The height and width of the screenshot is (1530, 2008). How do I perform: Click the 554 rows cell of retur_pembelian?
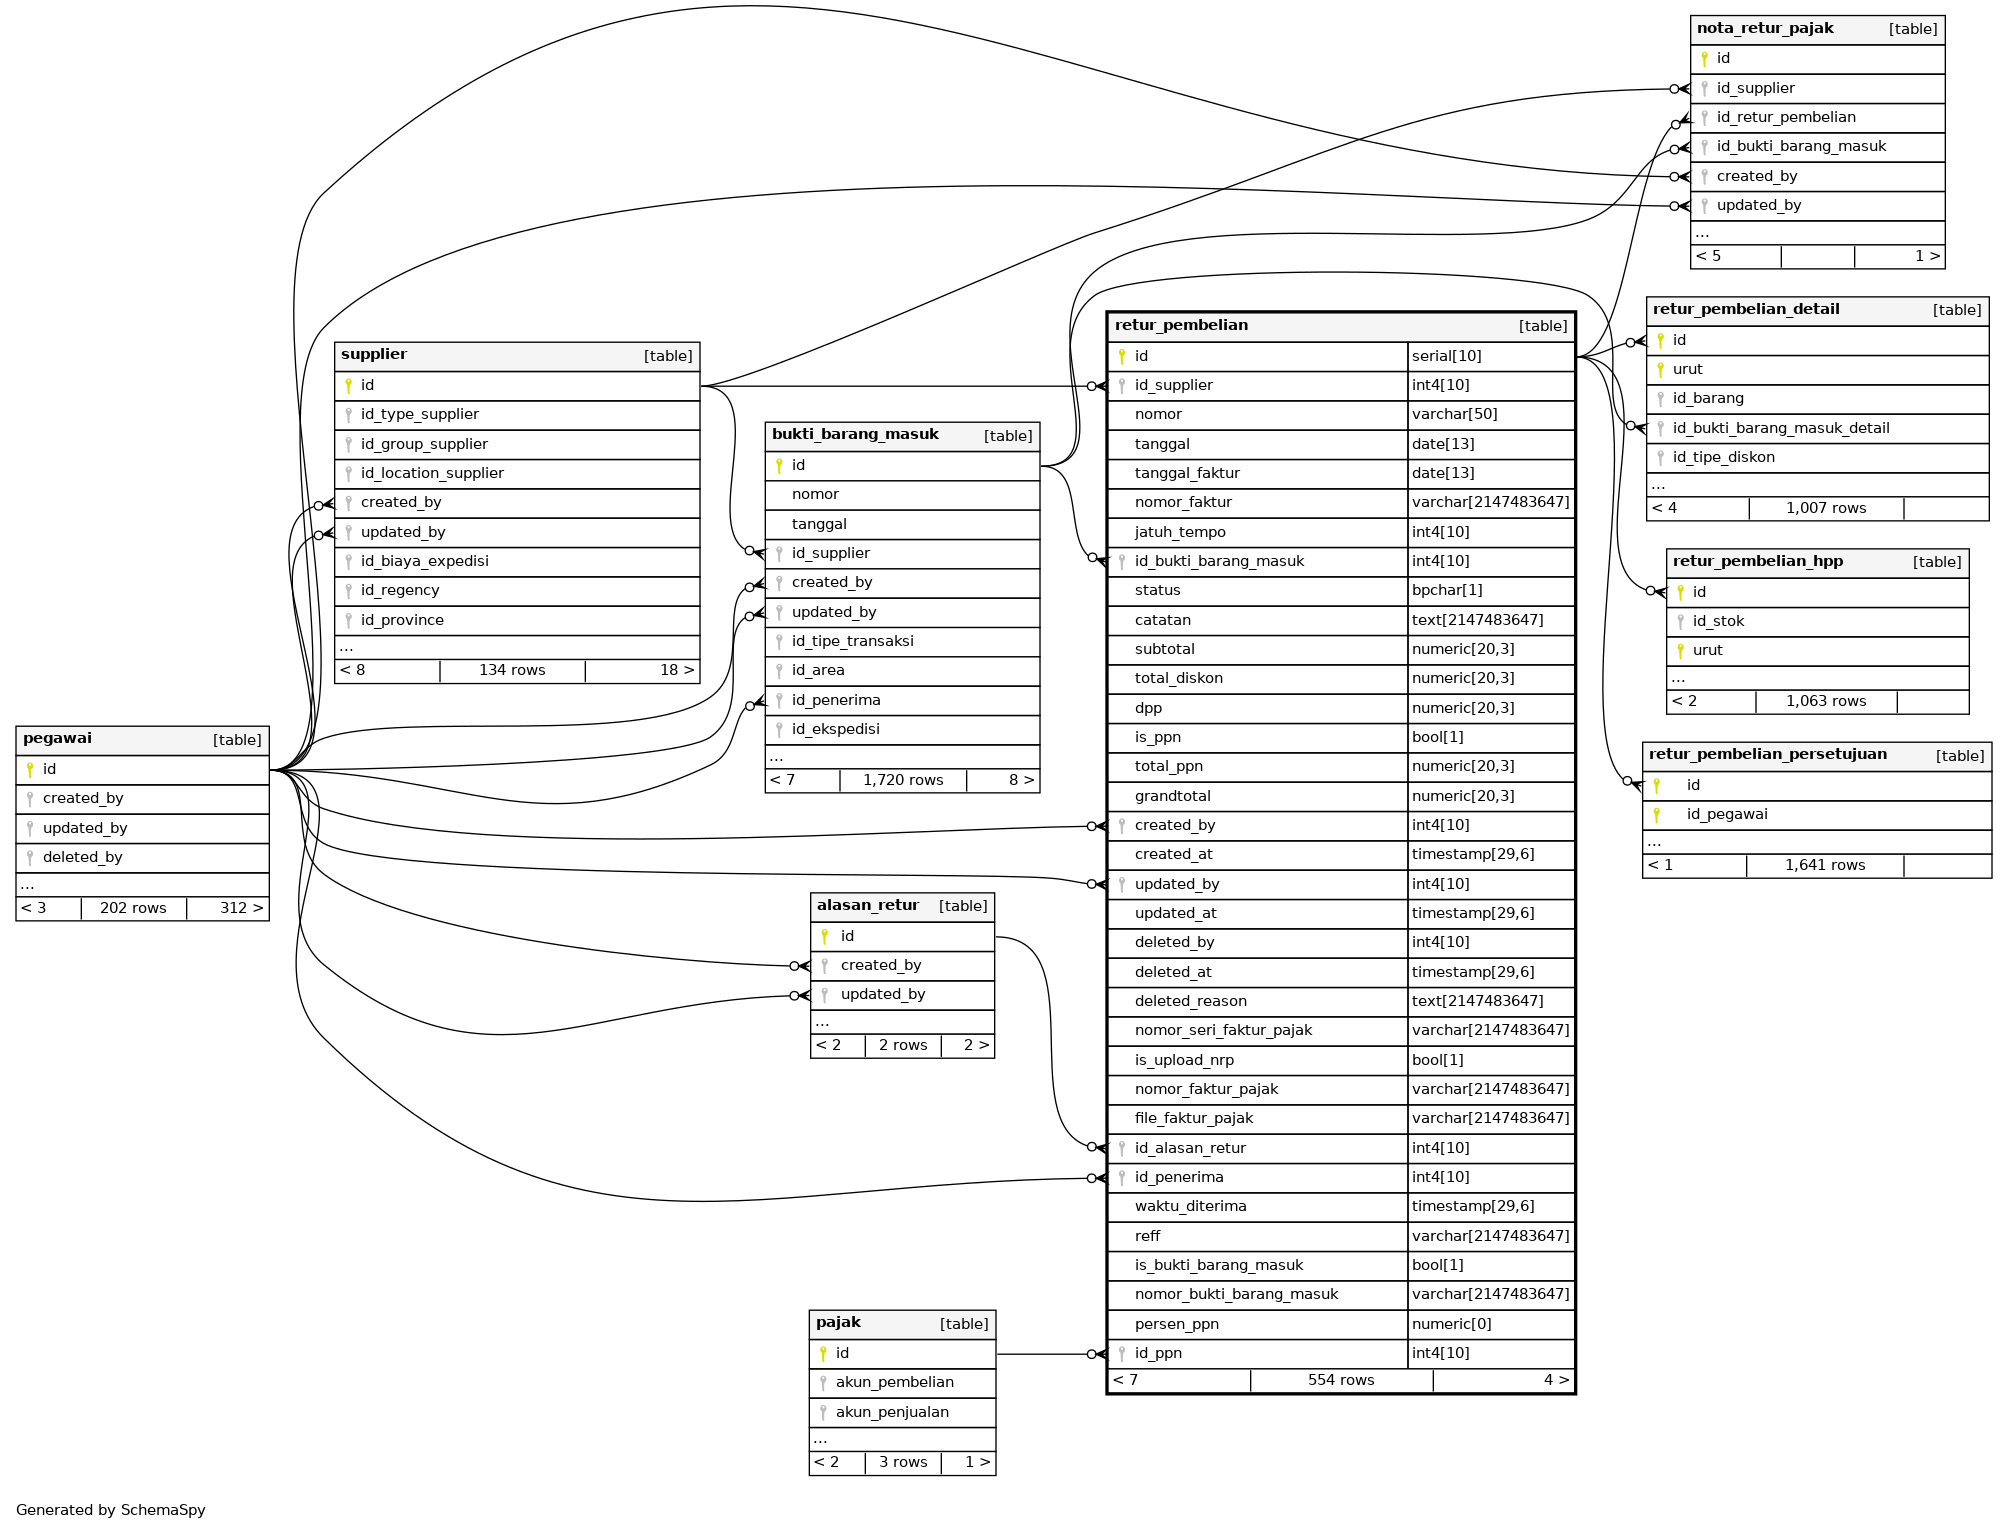coord(1340,1380)
